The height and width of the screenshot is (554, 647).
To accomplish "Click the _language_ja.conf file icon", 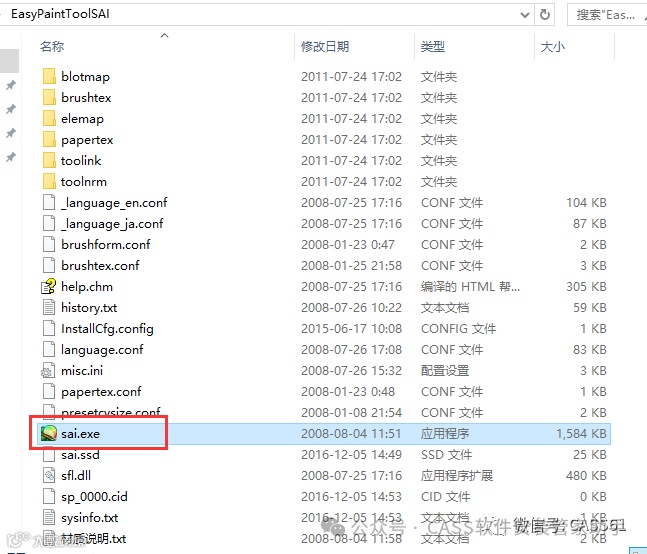I will click(49, 224).
